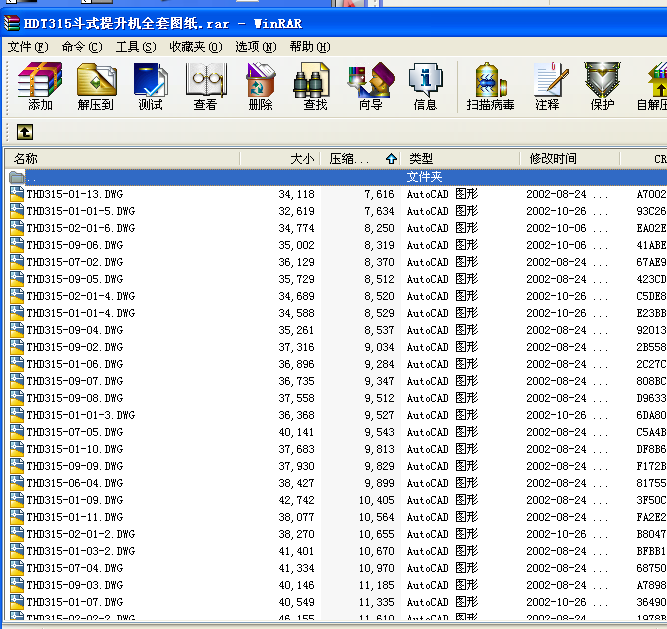Select file THD315-02-01-2.DWG
This screenshot has height=629, width=667.
coord(81,534)
